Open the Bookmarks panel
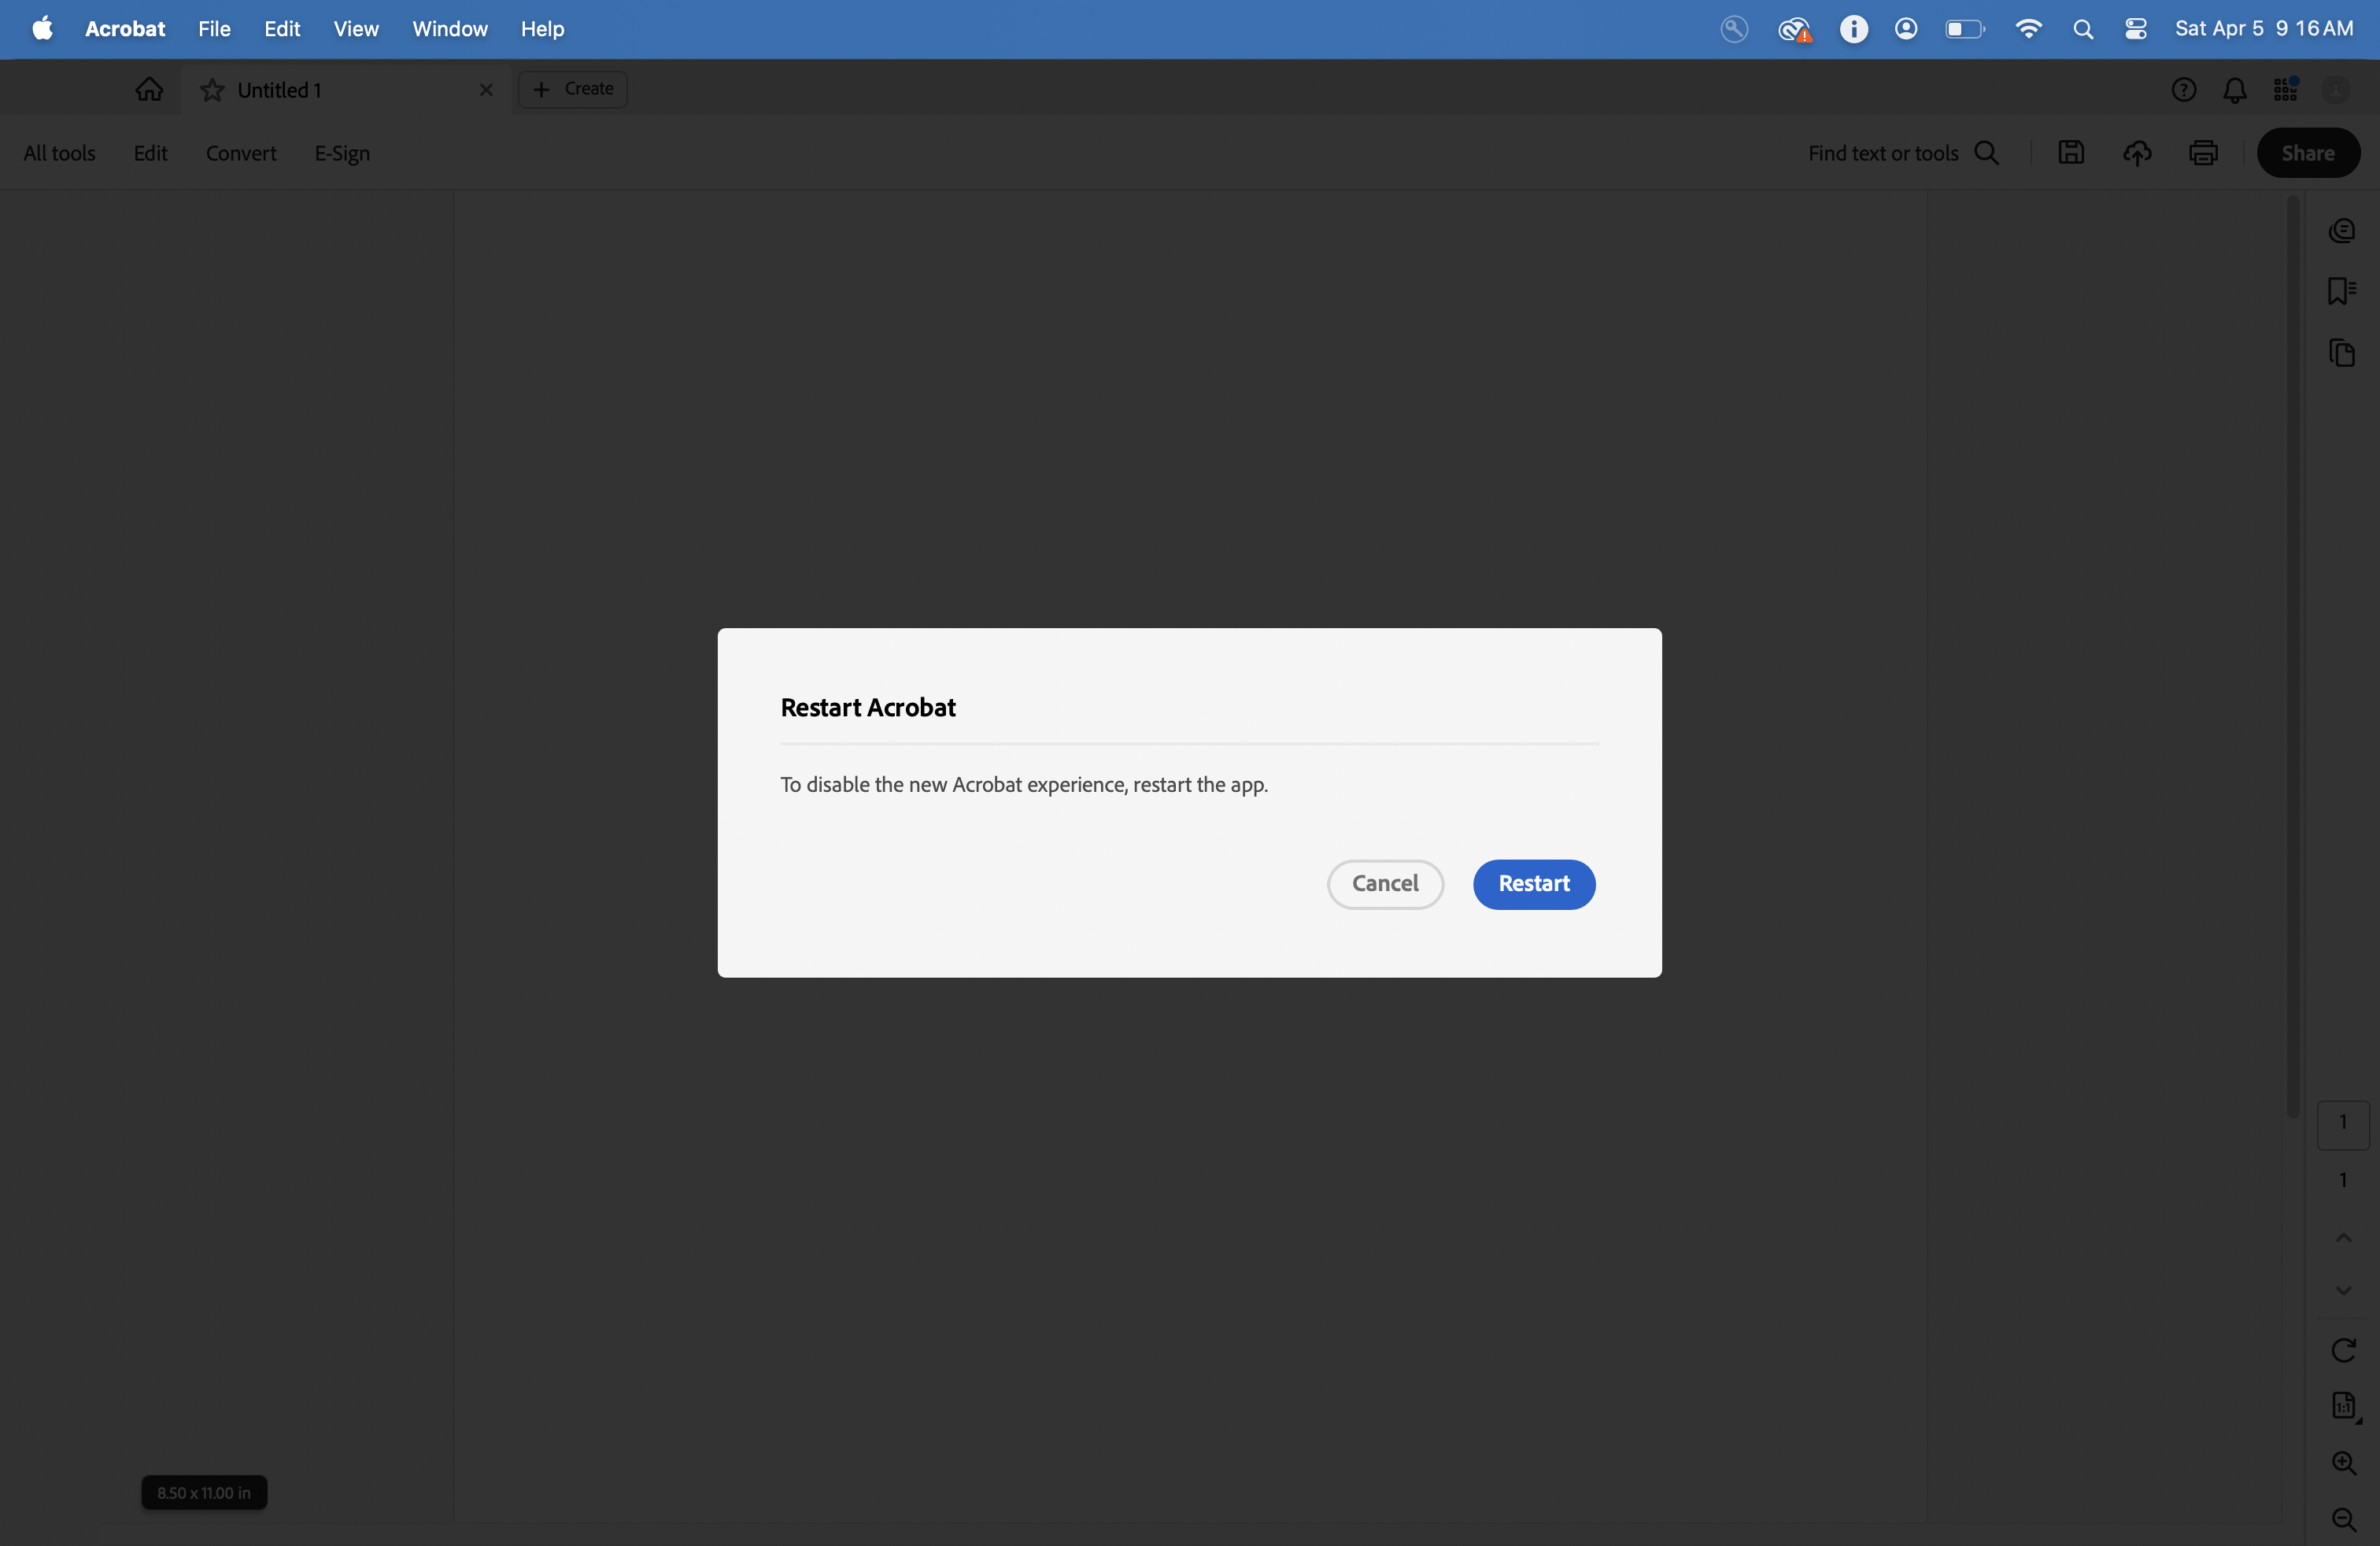2380x1546 pixels. pyautogui.click(x=2344, y=291)
